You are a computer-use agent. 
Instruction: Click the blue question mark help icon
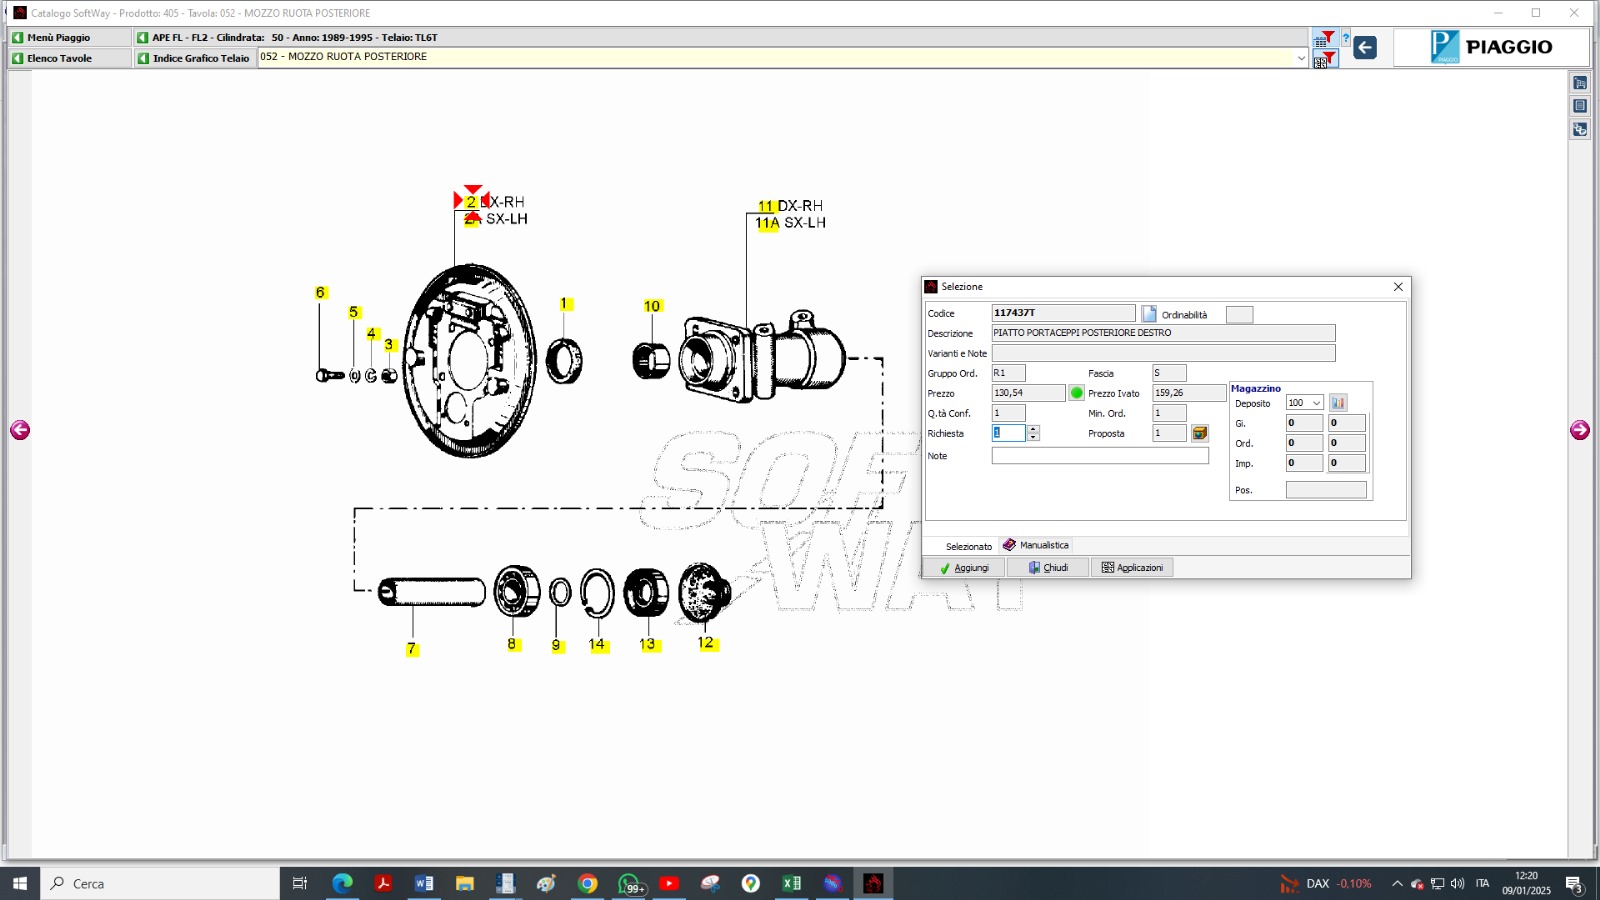1346,39
